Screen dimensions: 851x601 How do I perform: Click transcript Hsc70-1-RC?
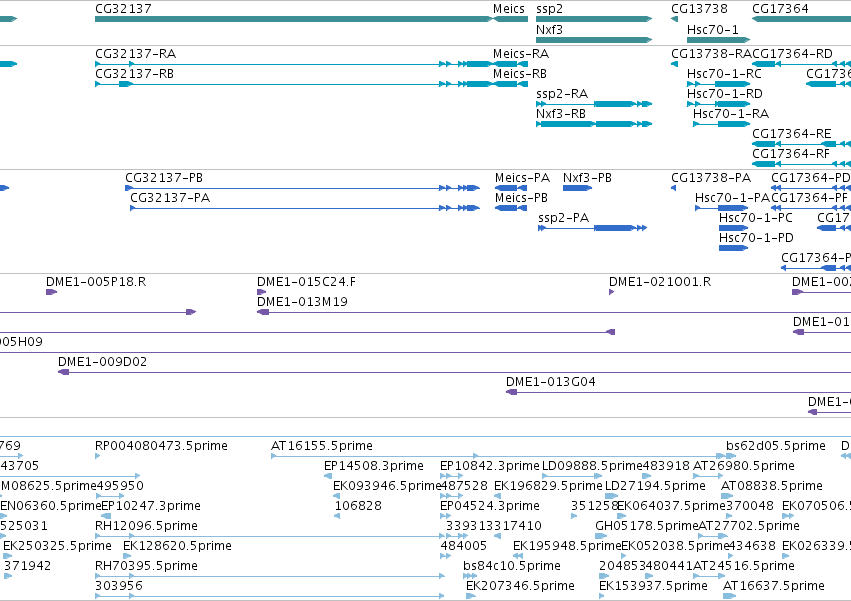tap(719, 84)
